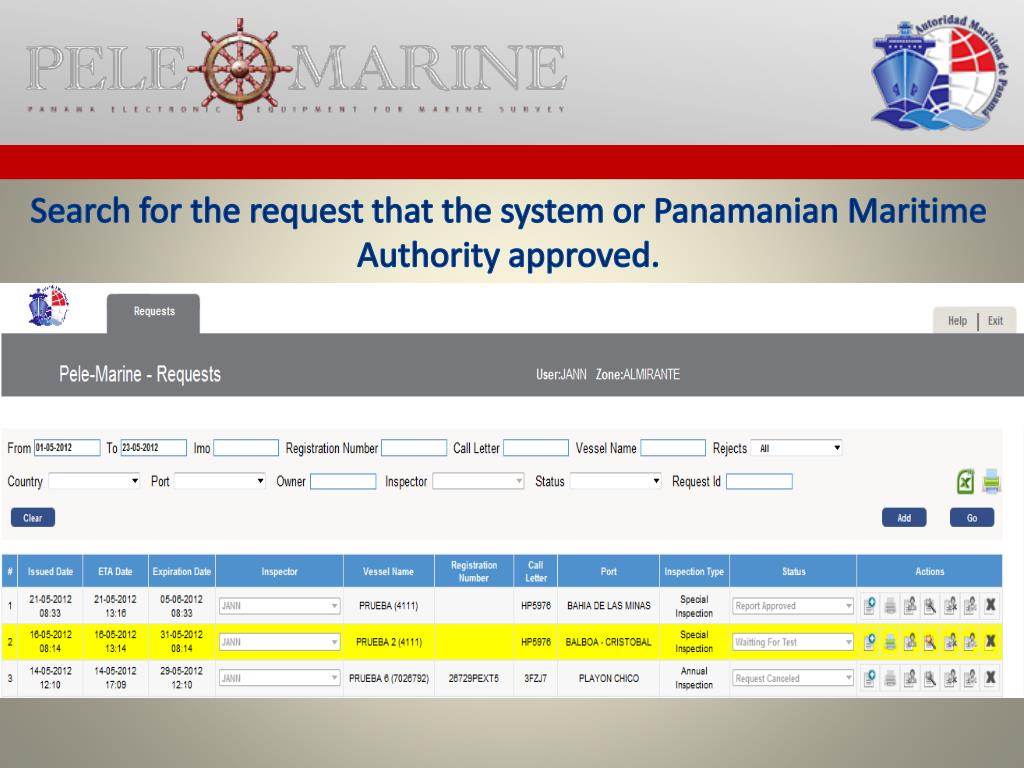This screenshot has width=1024, height=768.
Task: Select the BAHIA DE LAS MINAS port cell
Action: 609,606
